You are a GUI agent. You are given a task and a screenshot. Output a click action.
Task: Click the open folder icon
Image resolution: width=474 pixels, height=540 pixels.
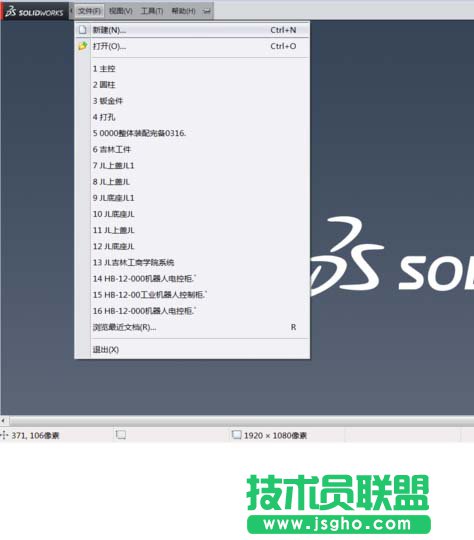(x=83, y=46)
